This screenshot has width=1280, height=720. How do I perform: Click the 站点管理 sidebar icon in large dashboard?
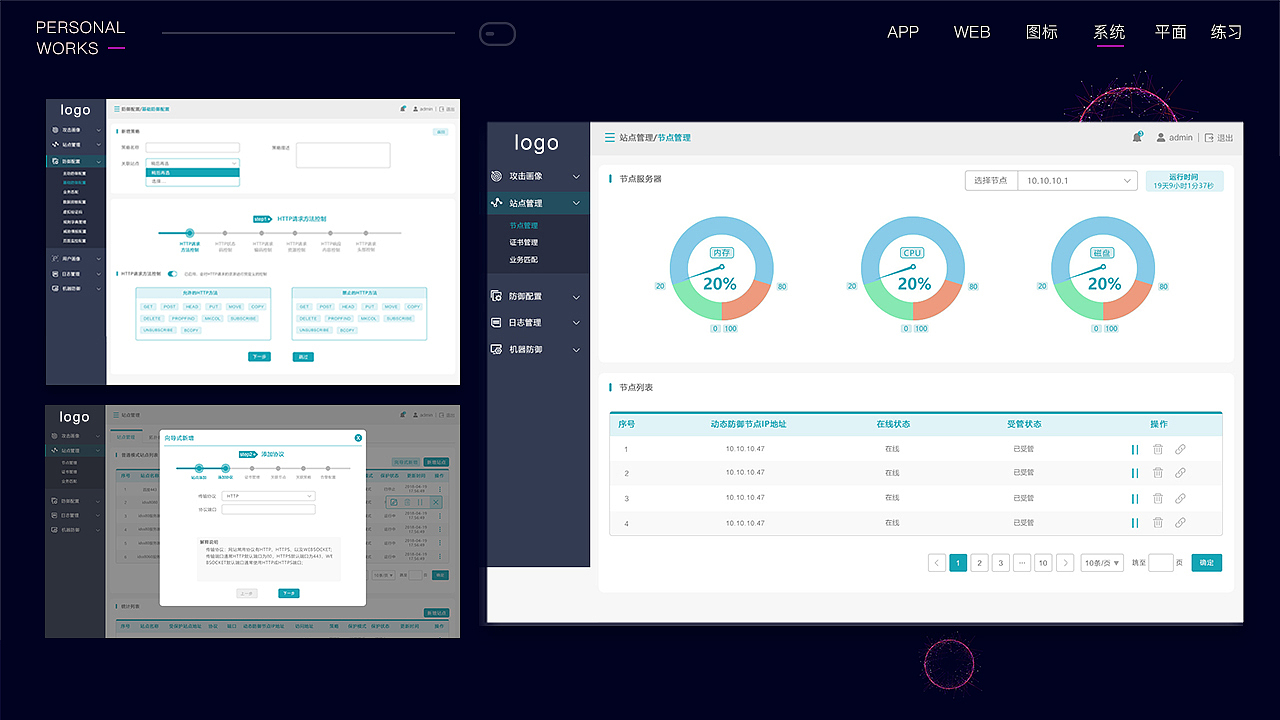pyautogui.click(x=497, y=203)
